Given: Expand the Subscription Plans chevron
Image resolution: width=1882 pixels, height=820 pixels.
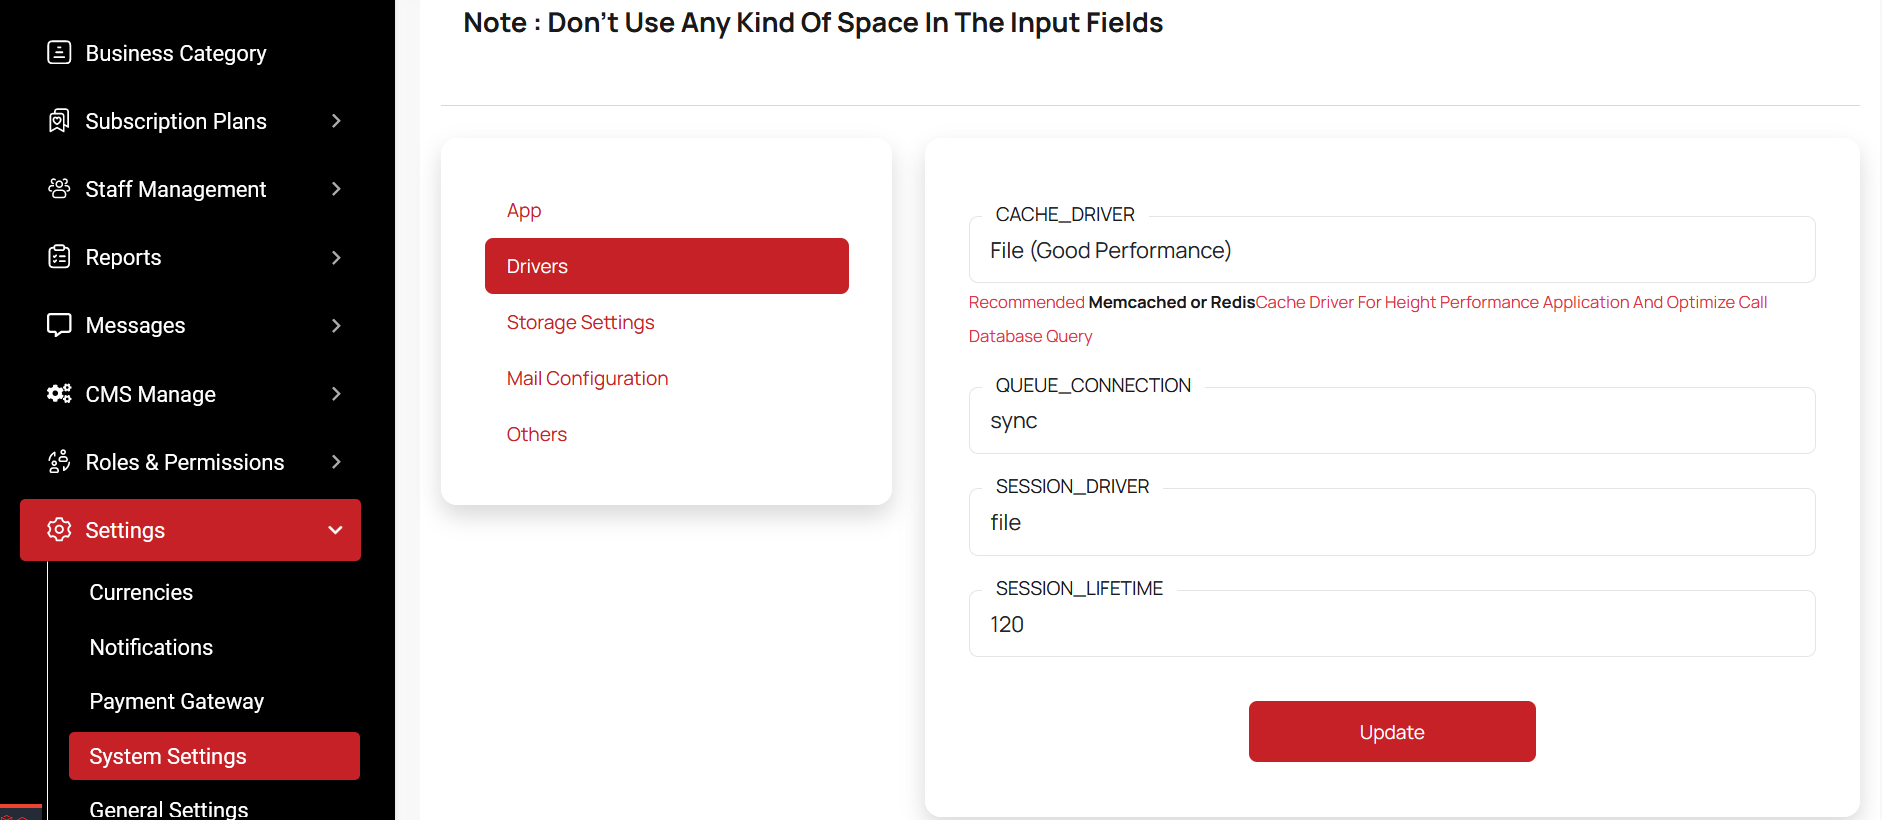Looking at the screenshot, I should (x=336, y=121).
